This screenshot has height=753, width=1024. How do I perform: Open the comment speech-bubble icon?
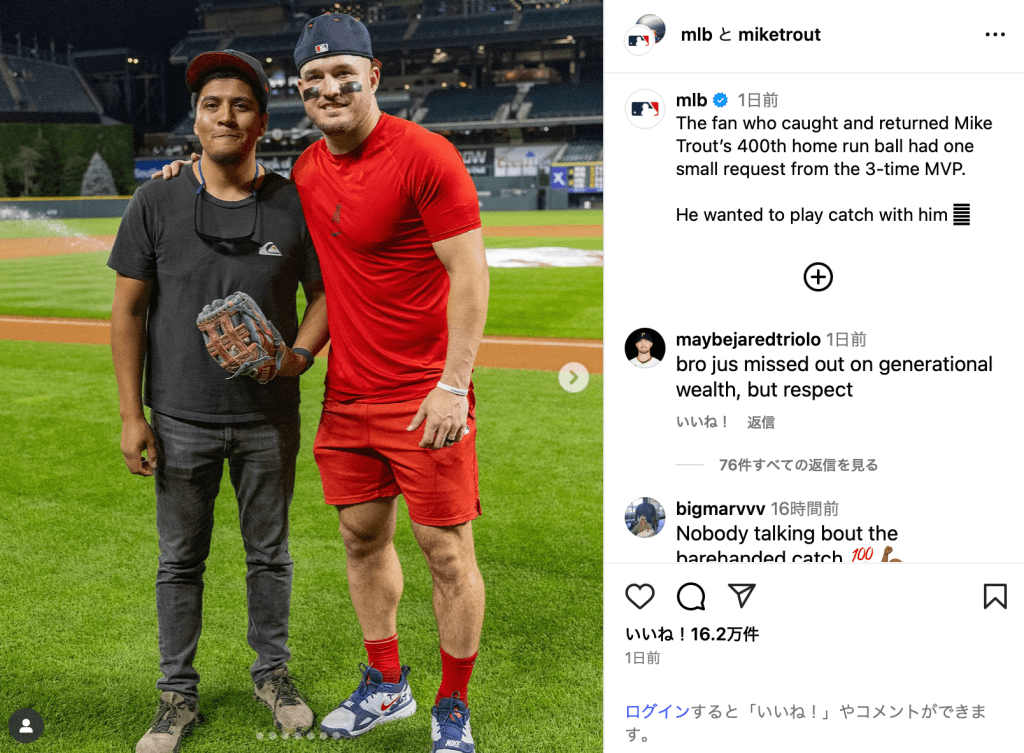(690, 596)
